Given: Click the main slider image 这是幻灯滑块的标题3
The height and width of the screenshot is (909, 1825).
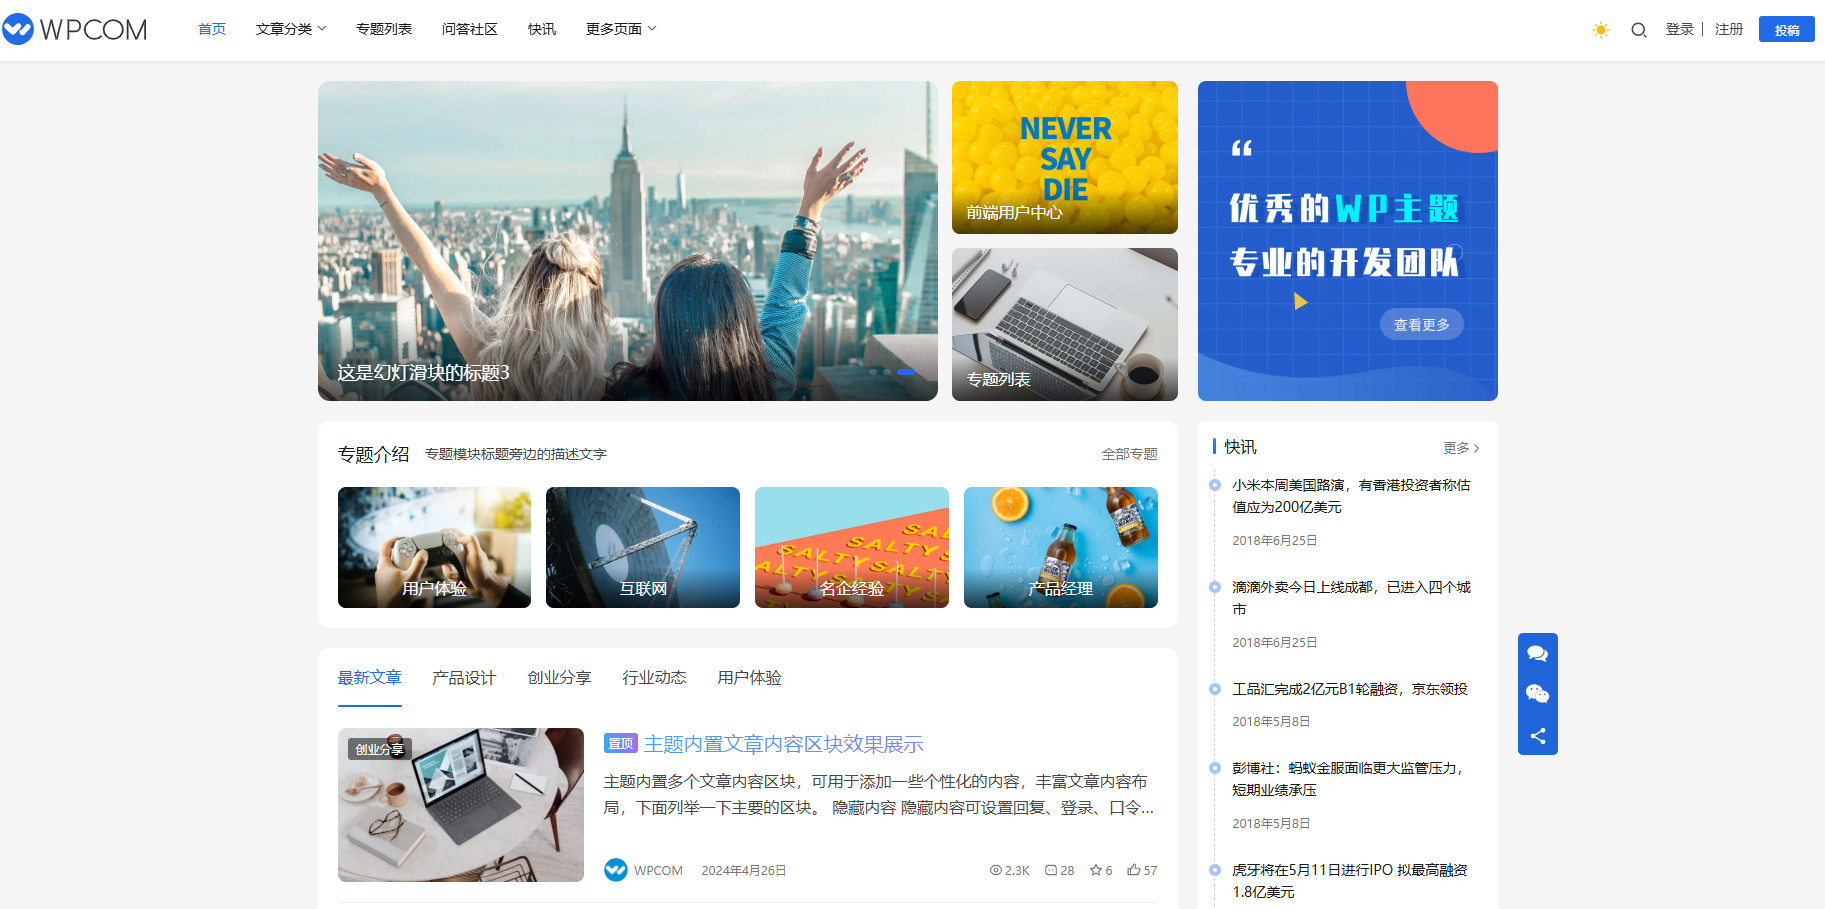Looking at the screenshot, I should (x=628, y=241).
